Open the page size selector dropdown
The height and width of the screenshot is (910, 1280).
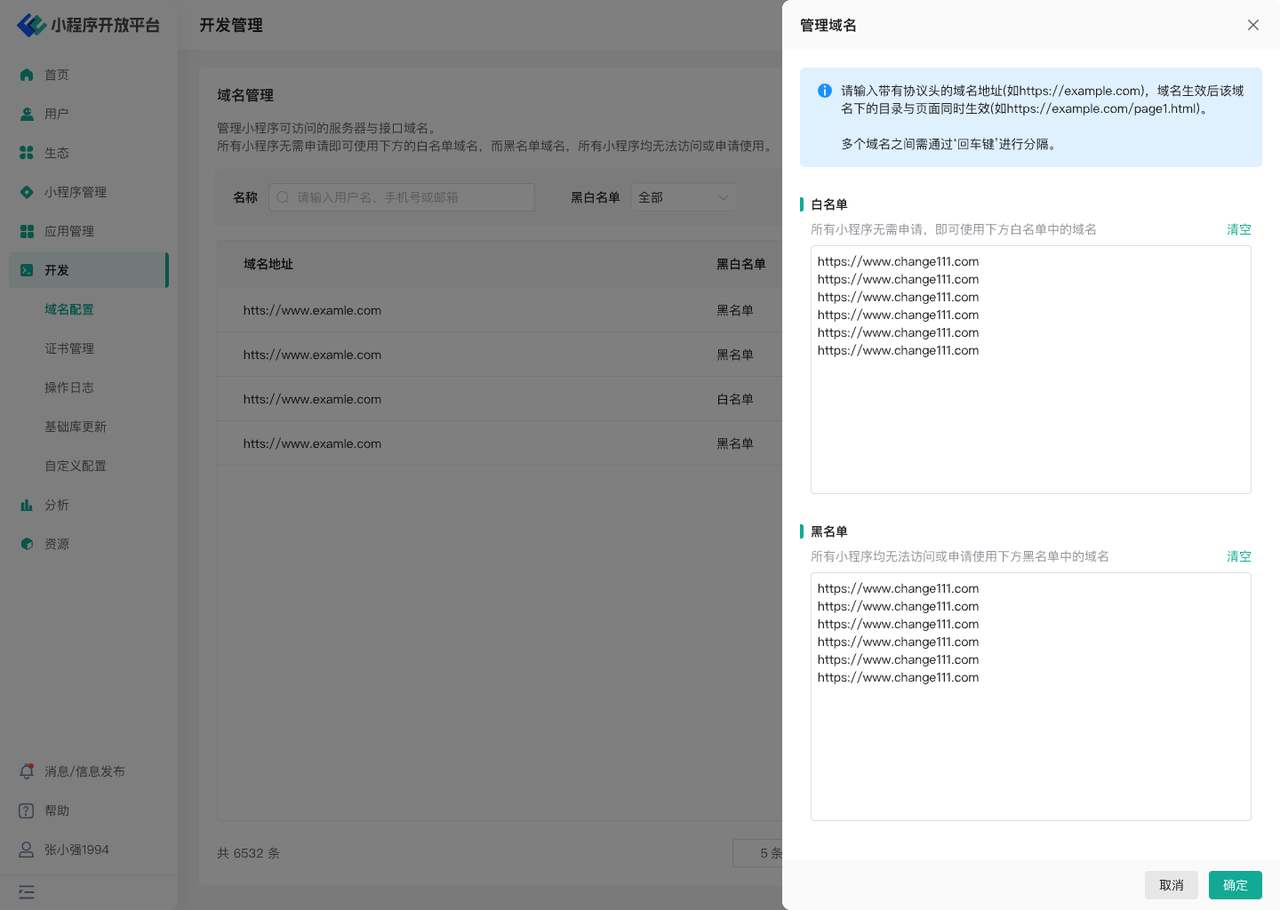click(758, 853)
